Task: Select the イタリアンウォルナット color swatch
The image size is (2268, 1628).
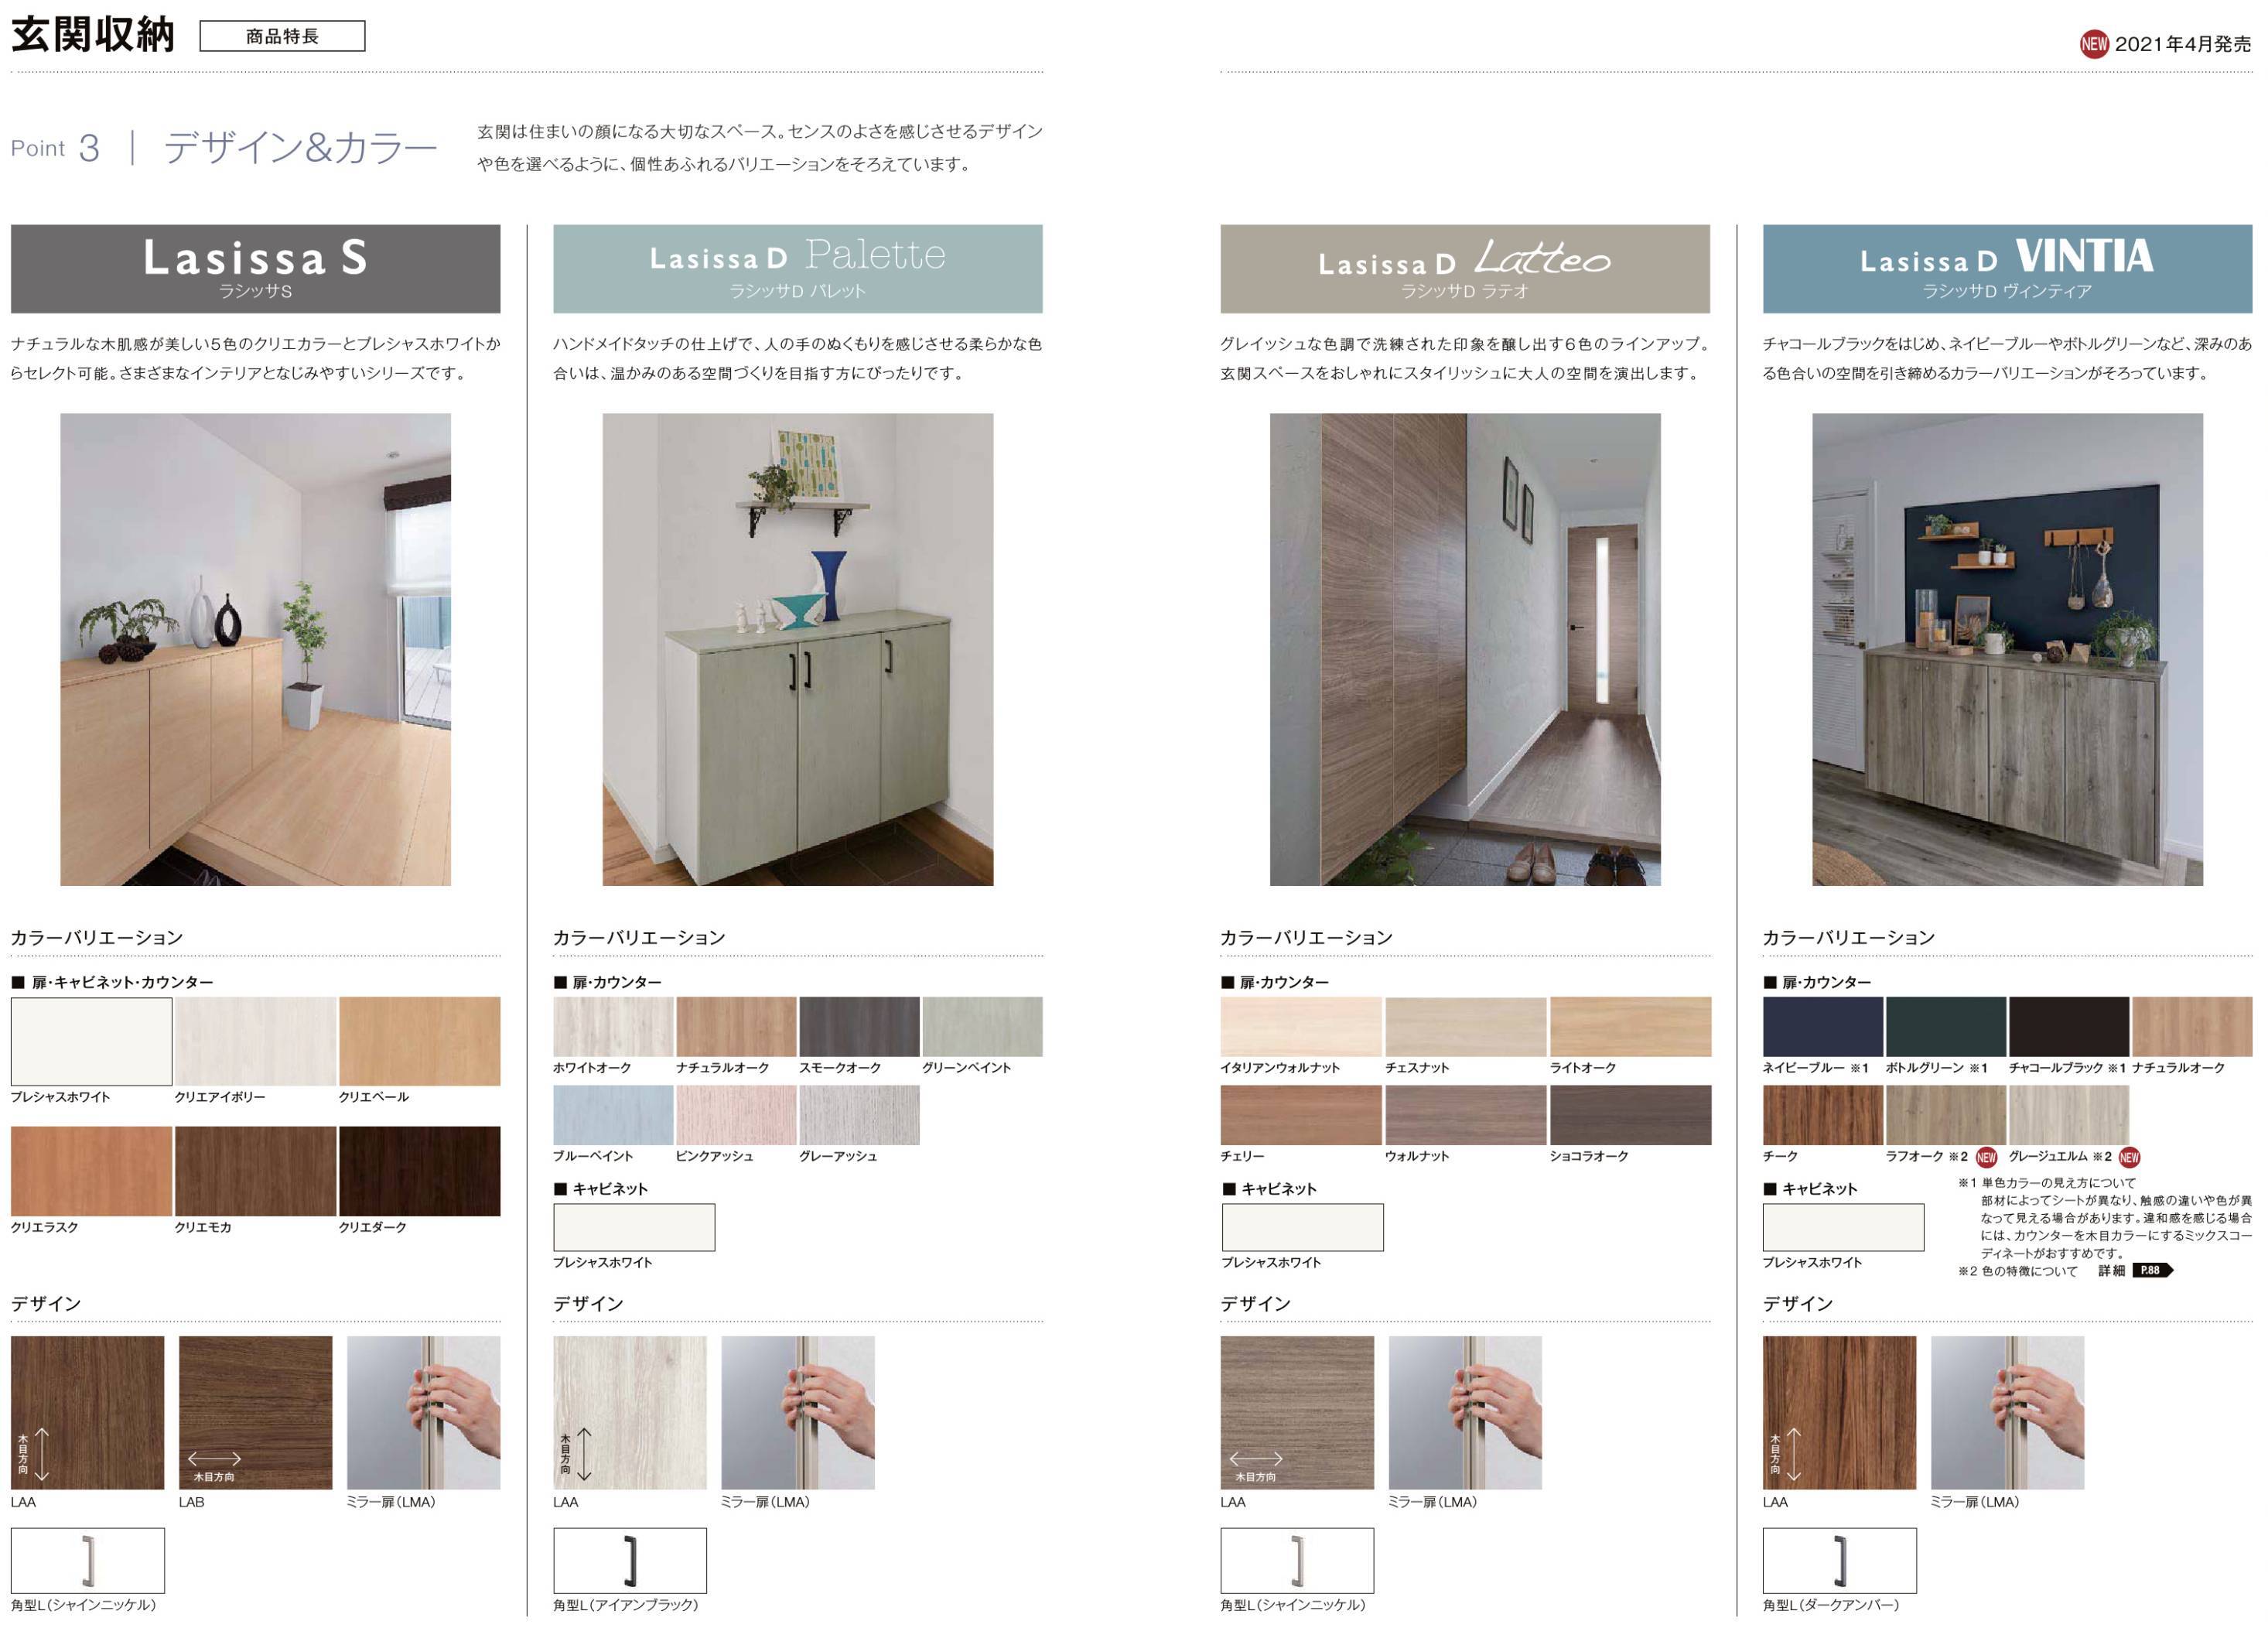Action: 1301,1026
